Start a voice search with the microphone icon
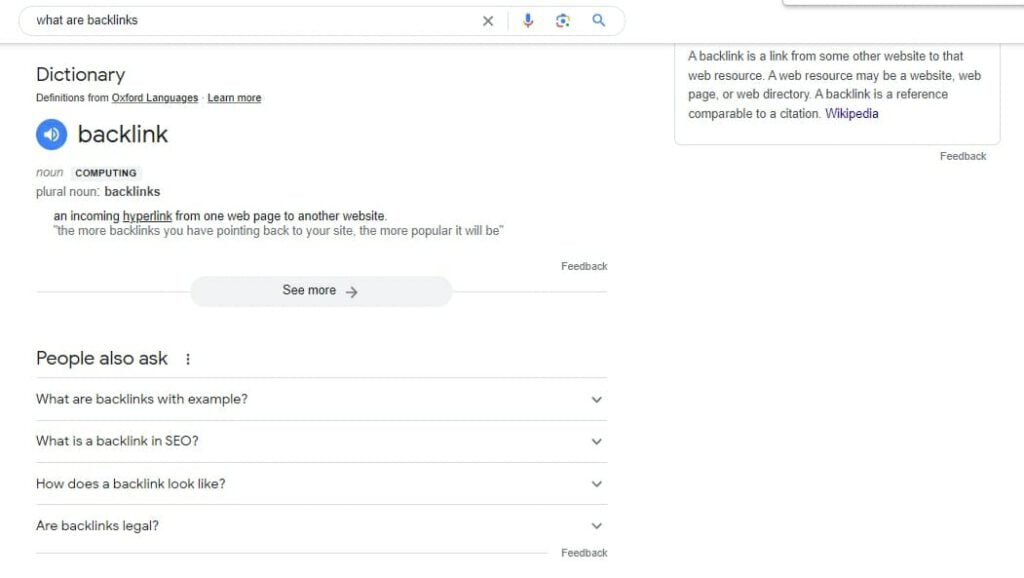This screenshot has height=578, width=1024. coord(528,20)
